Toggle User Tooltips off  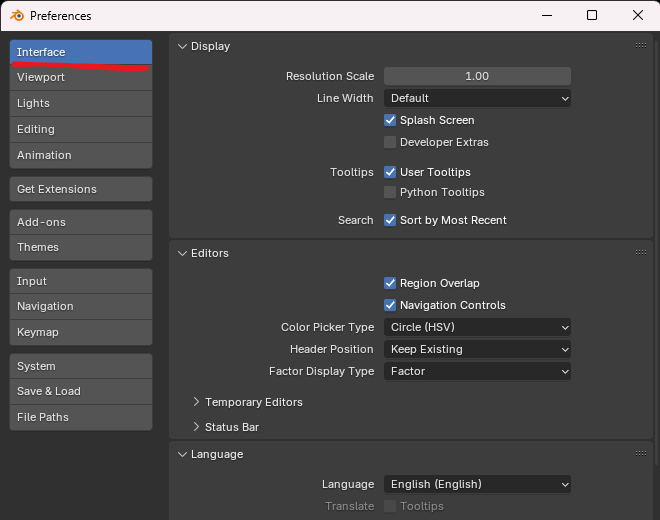coord(390,172)
